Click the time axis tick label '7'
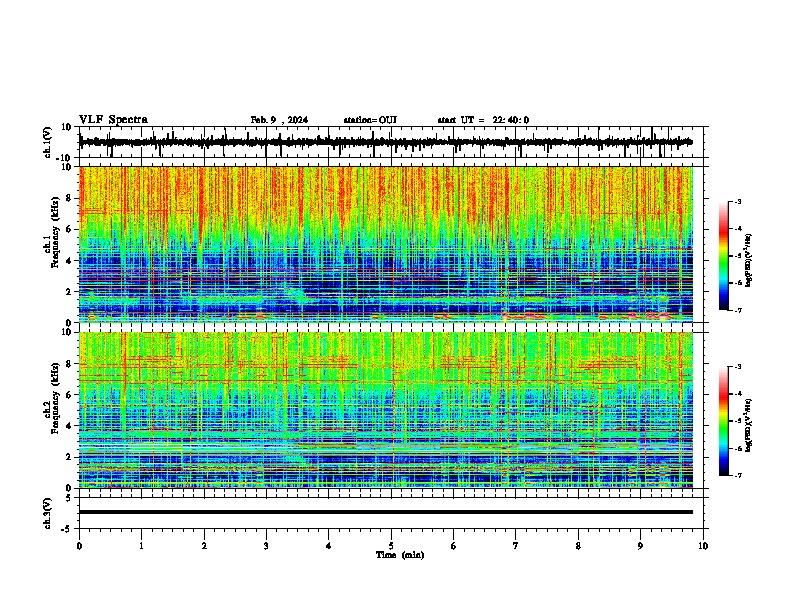 [516, 546]
